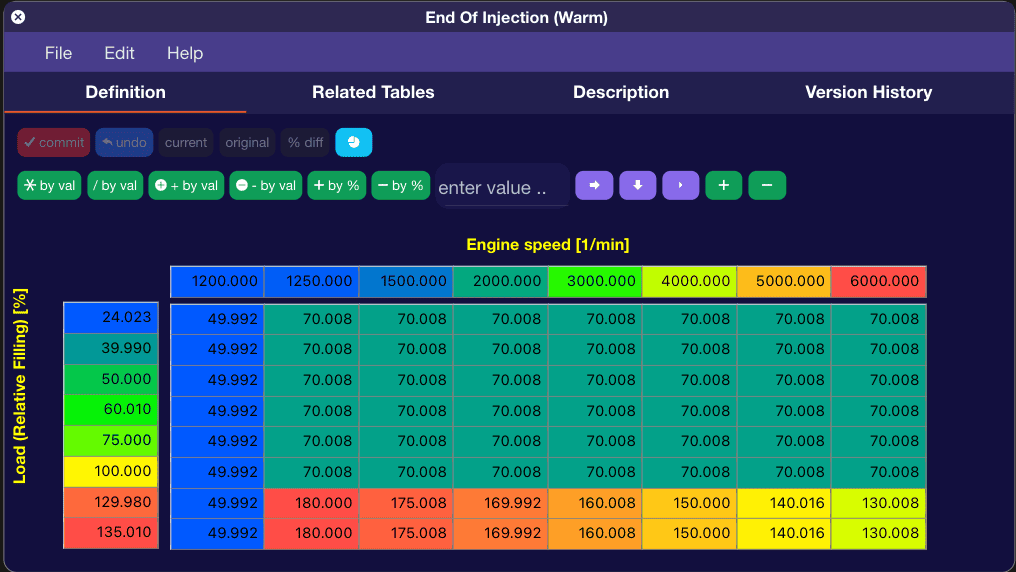Viewport: 1016px width, 572px height.
Task: Toggle the % diff view button
Action: (305, 143)
